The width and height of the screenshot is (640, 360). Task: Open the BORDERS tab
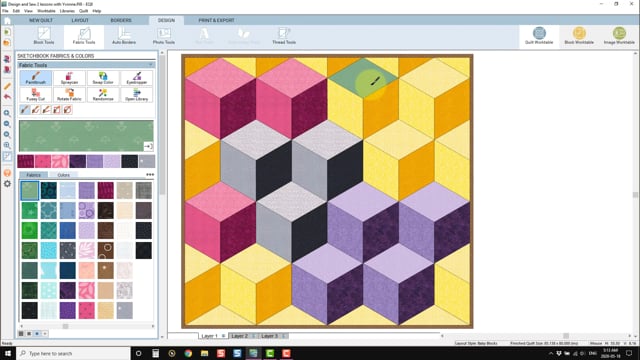[121, 20]
